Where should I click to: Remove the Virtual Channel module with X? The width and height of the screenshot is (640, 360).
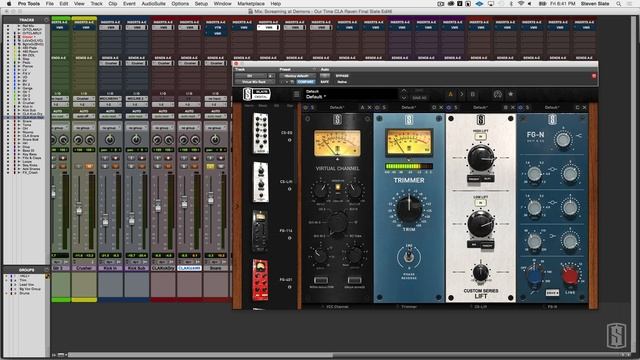pos(369,107)
